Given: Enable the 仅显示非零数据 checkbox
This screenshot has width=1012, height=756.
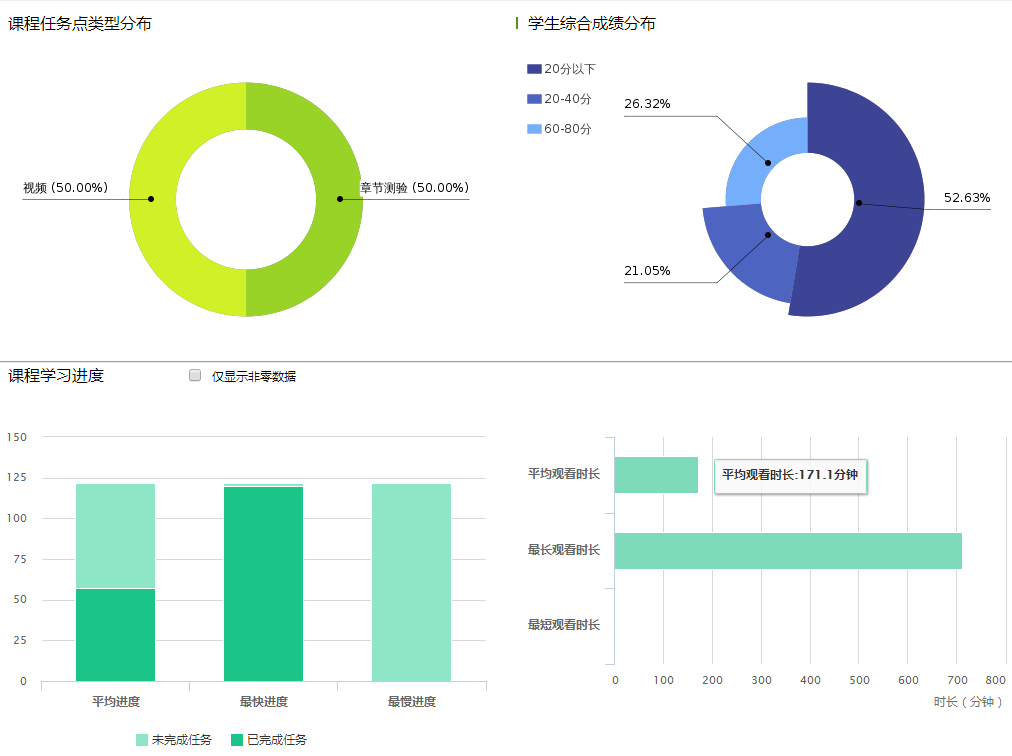Looking at the screenshot, I should click(195, 376).
